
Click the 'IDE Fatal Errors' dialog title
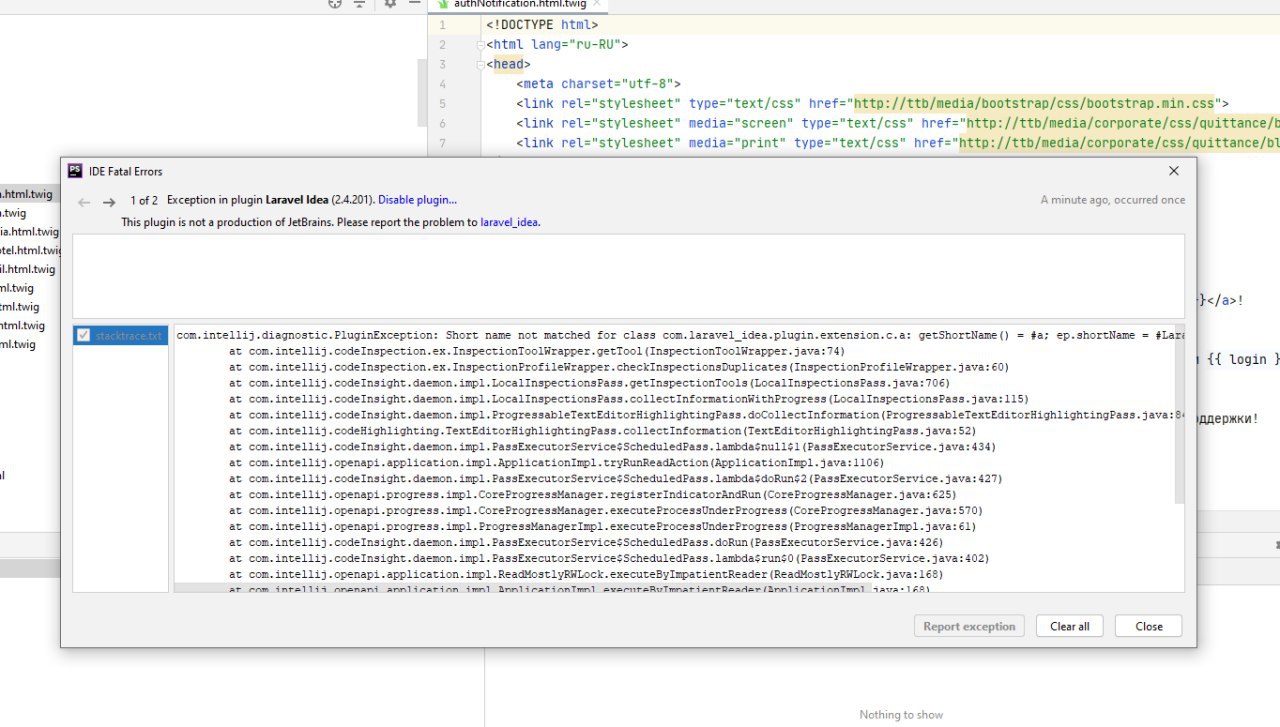(125, 171)
